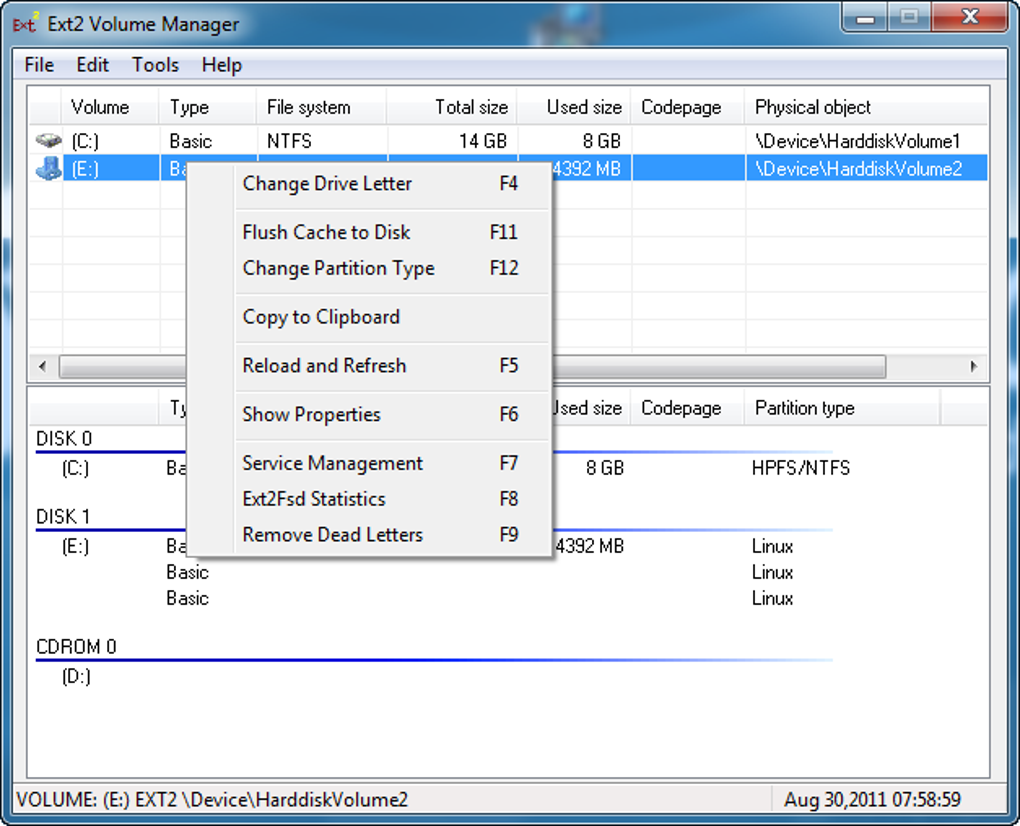Open the Tools menu

point(155,65)
